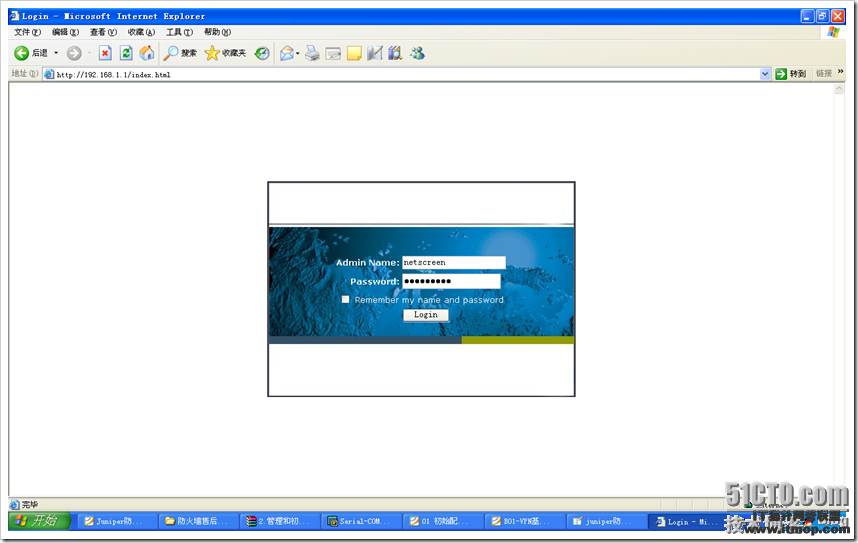
Task: Expand the mail button dropdown arrow
Action: pyautogui.click(x=298, y=53)
